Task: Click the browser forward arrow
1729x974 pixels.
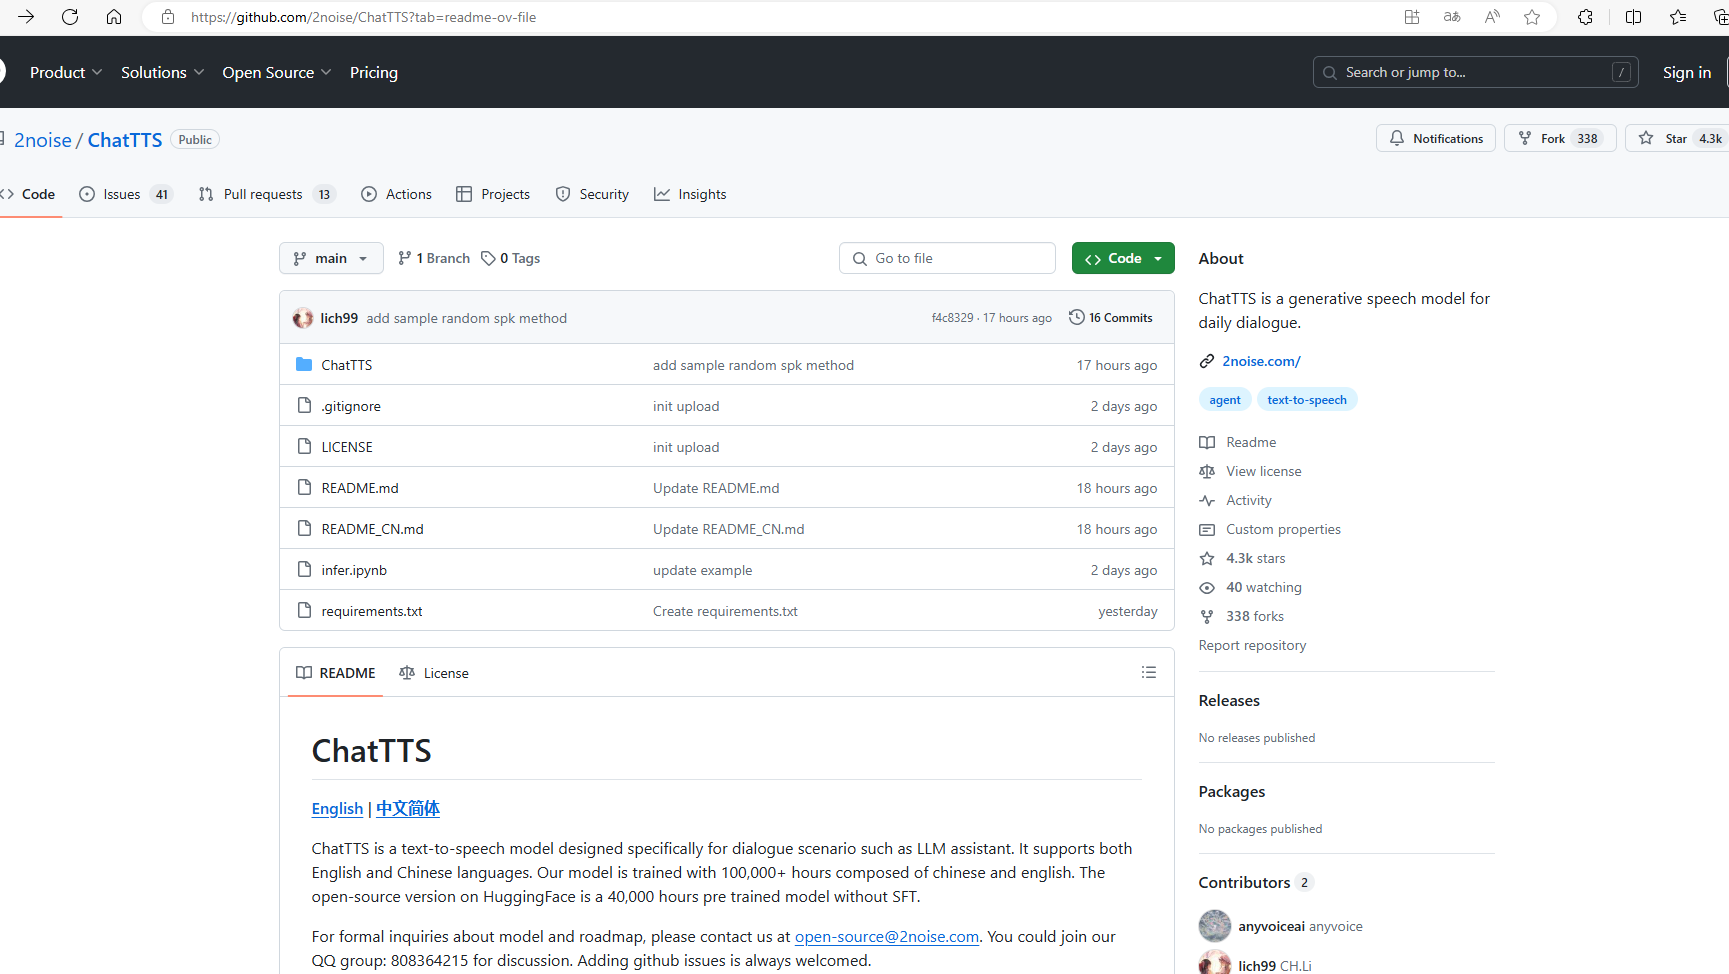Action: [x=26, y=17]
